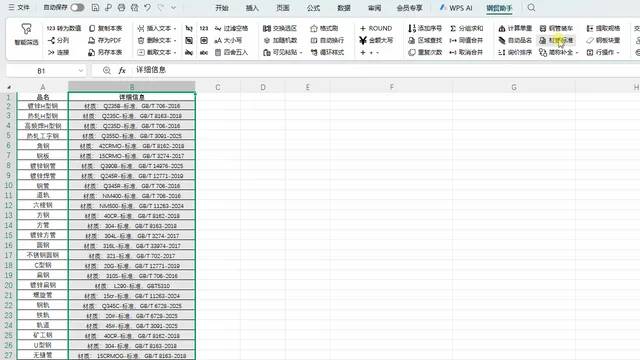Click the 区域查找 tool
The width and height of the screenshot is (640, 360).
coord(425,40)
